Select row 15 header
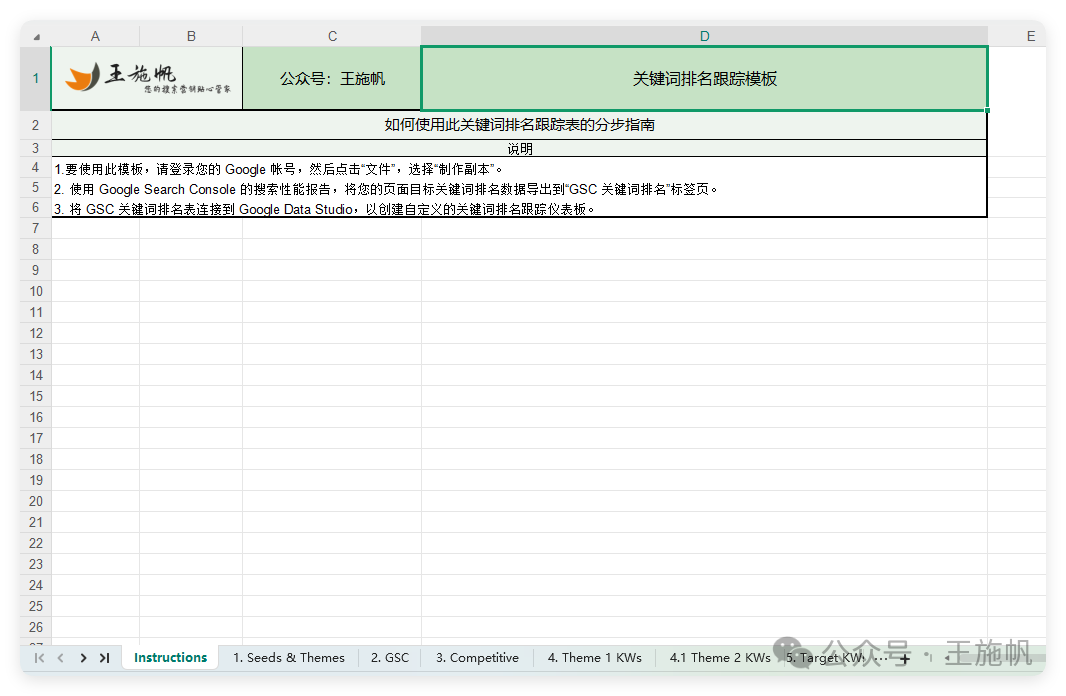The image size is (1066, 696). tap(35, 396)
